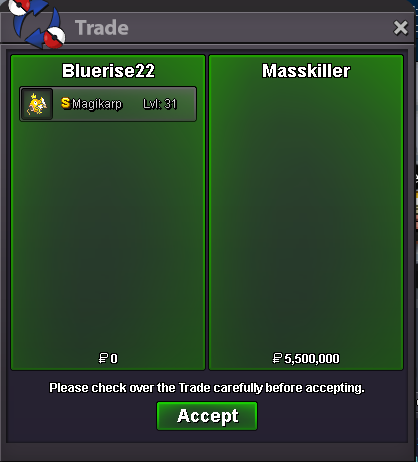Accept the trade offer
Image resolution: width=418 pixels, height=462 pixels.
click(x=207, y=416)
